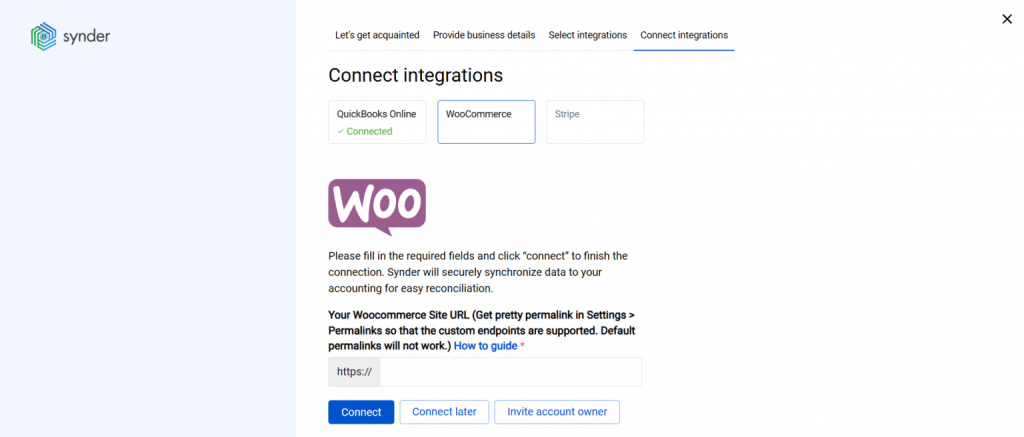Select the Connect integrations tab
The image size is (1024, 437).
[x=684, y=35]
